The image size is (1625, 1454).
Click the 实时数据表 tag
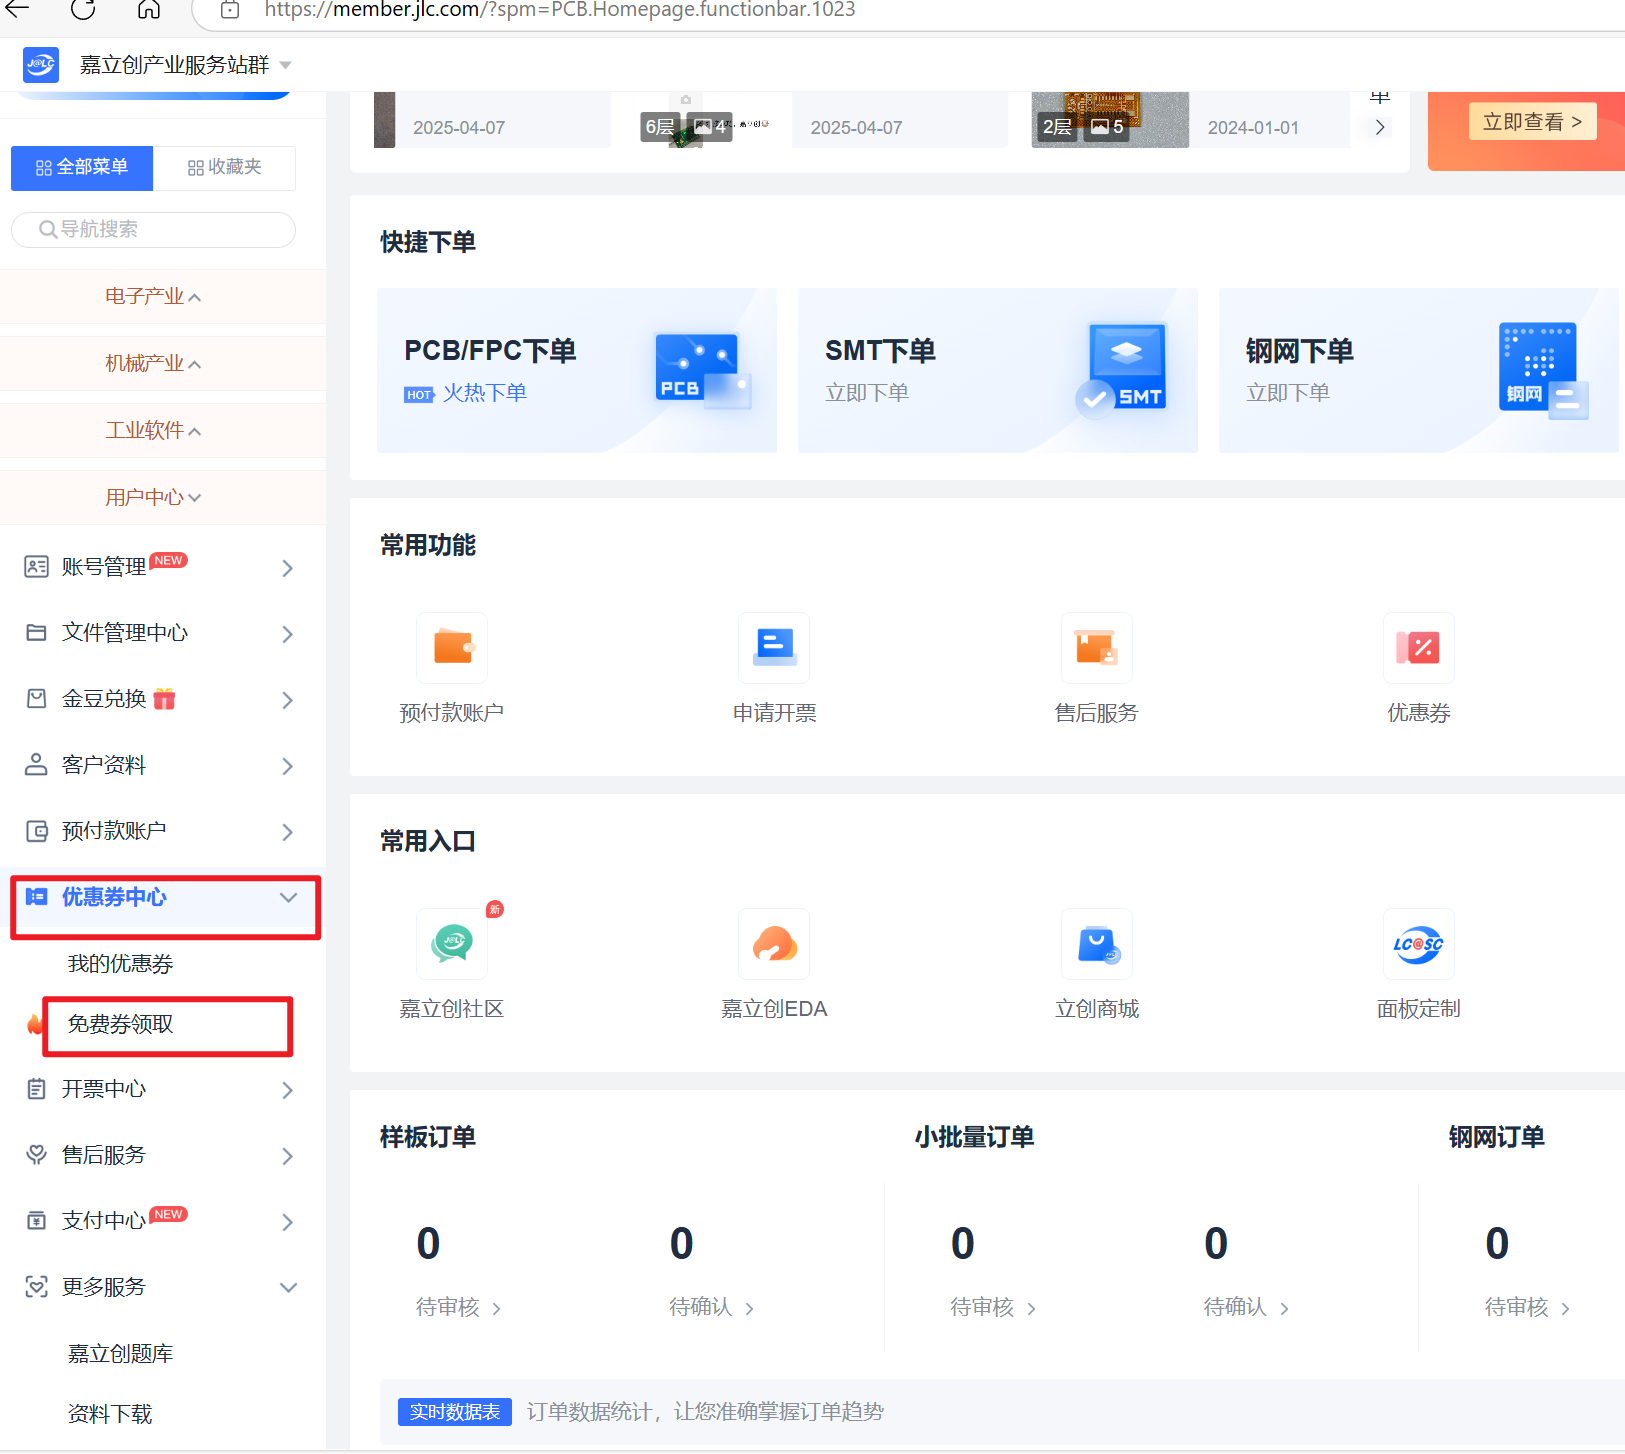click(x=455, y=1412)
